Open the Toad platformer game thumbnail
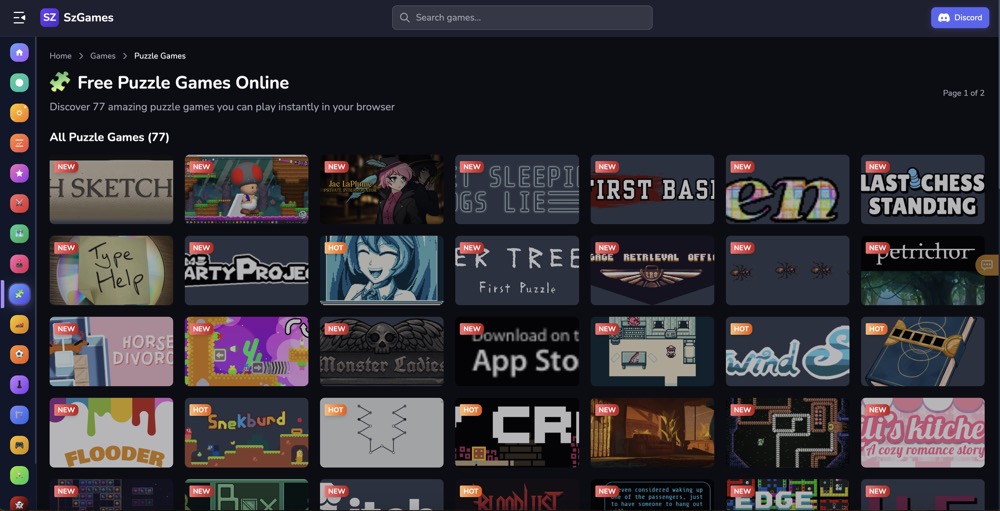Screen dimensions: 1000x511 (246, 189)
